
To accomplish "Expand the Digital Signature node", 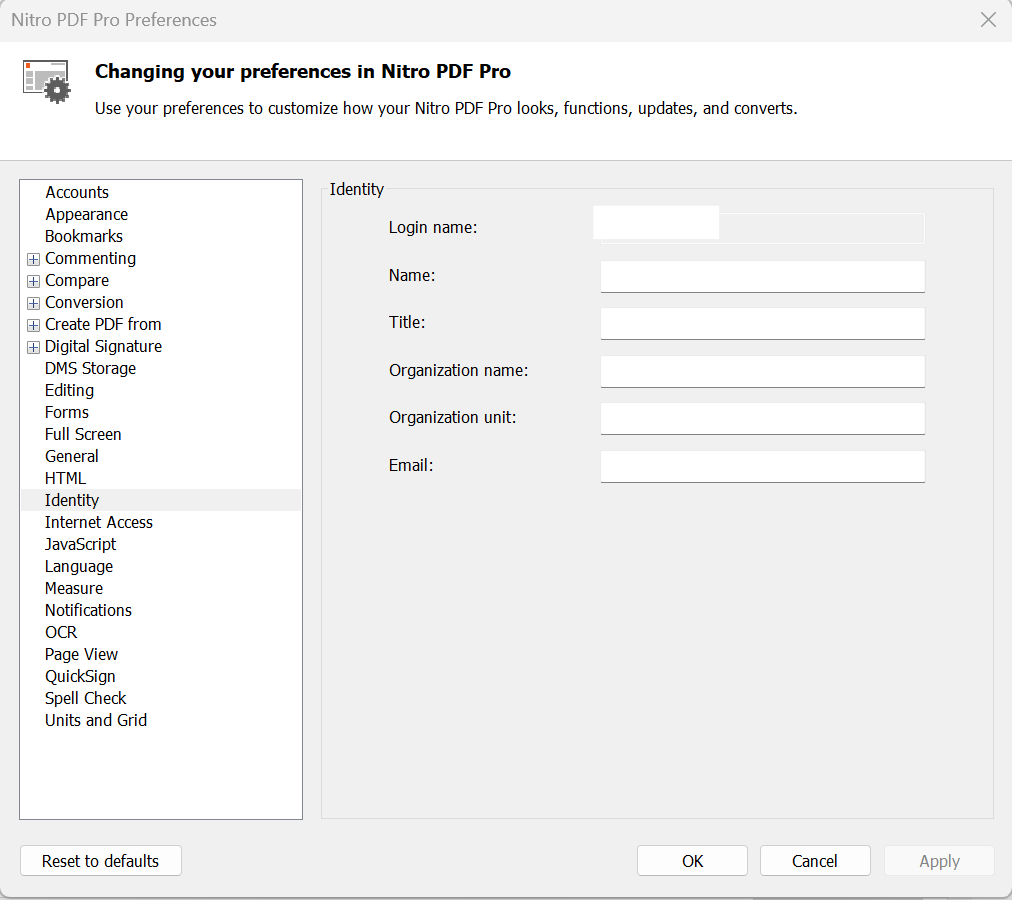I will 33,347.
